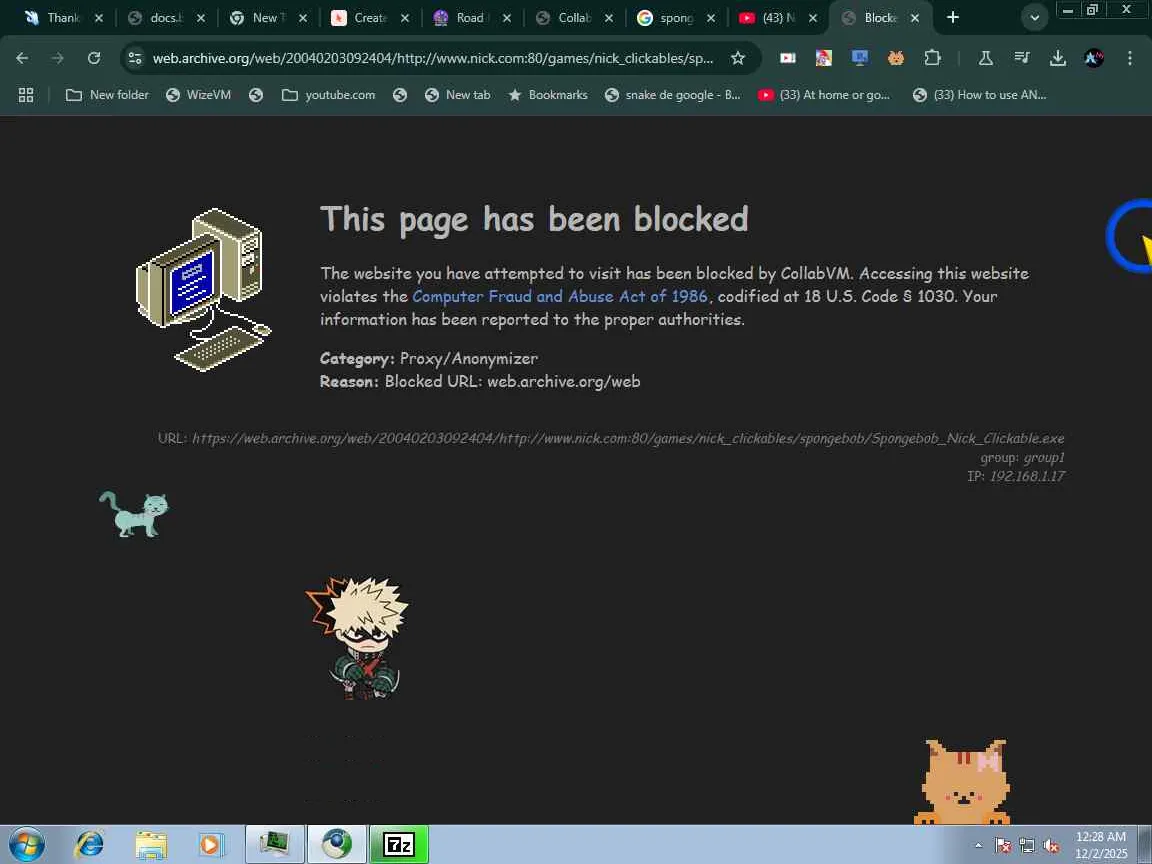This screenshot has height=864, width=1152.
Task: Open a new tab with plus button
Action: [953, 17]
